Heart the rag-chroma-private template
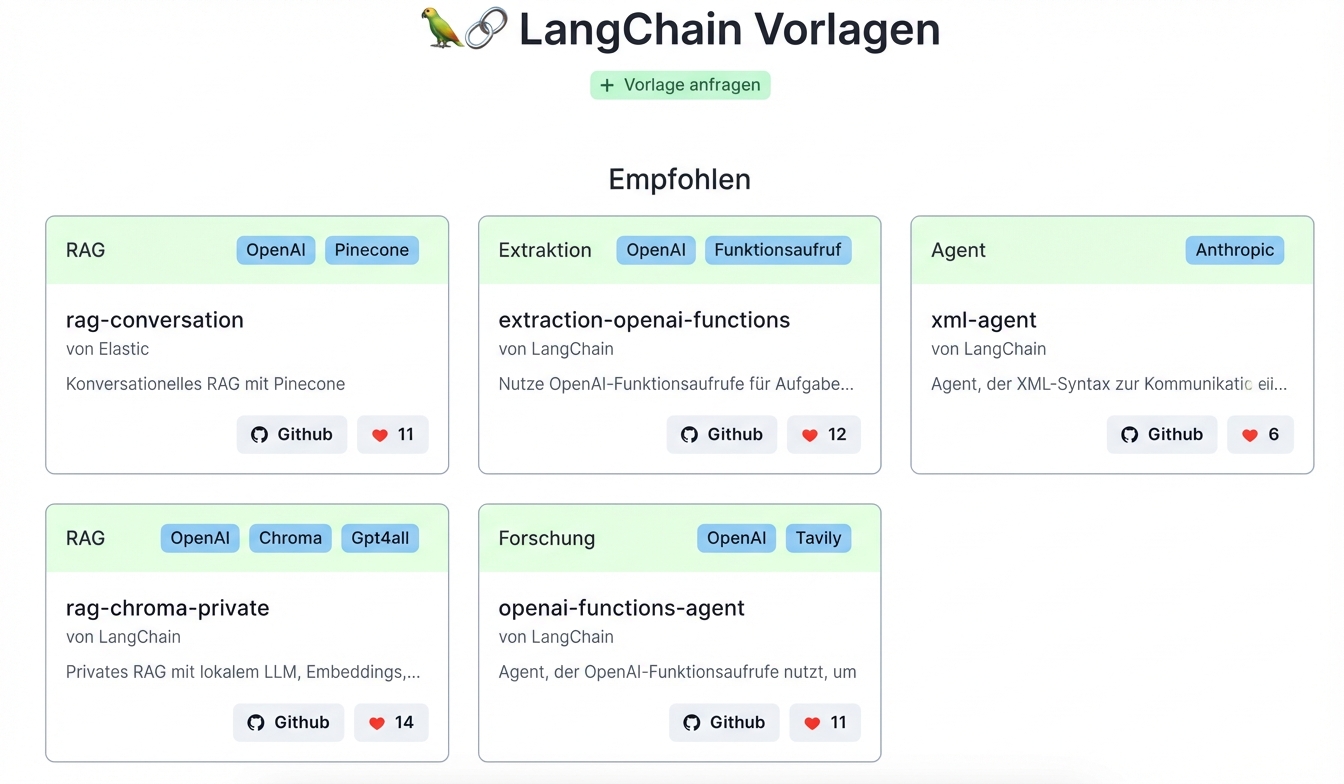1344x784 pixels. click(x=390, y=722)
